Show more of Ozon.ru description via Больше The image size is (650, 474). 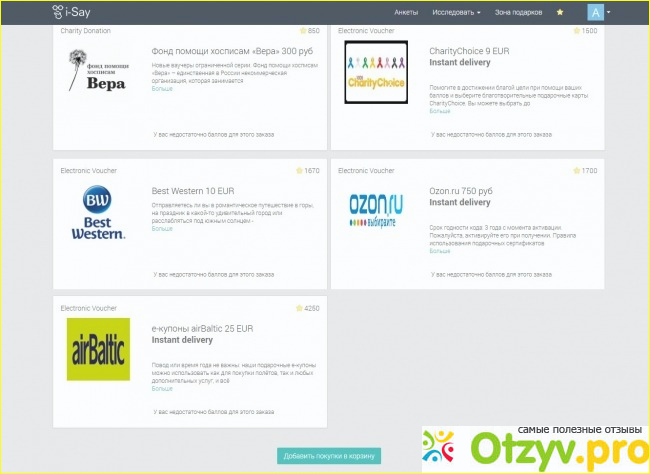click(439, 251)
